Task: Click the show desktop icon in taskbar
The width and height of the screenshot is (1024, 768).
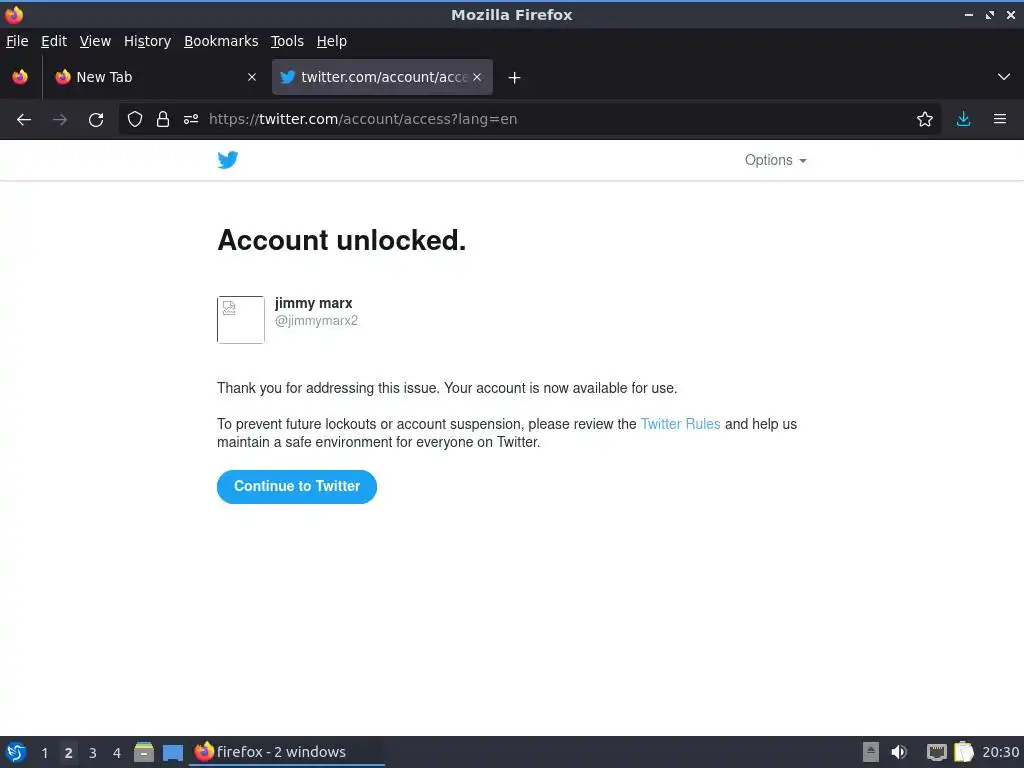Action: pos(173,752)
